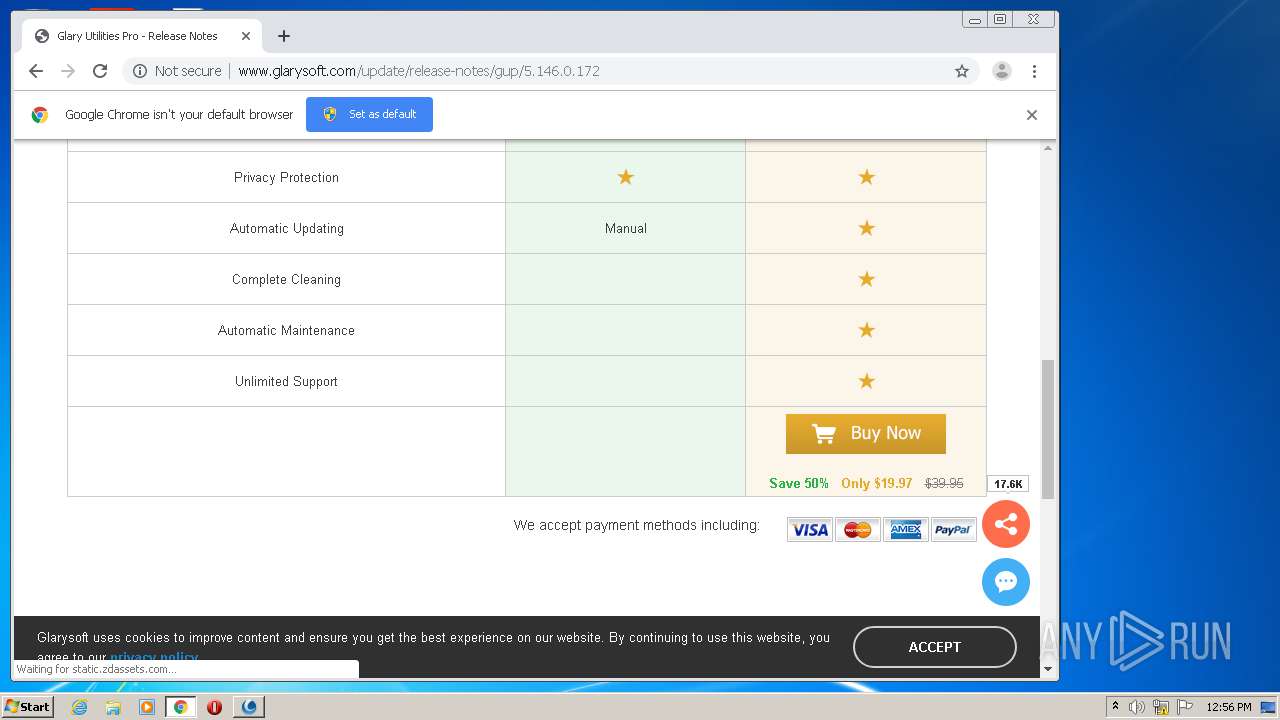The image size is (1280, 720).
Task: Click Unlimited Support star in Pro column
Action: click(867, 381)
